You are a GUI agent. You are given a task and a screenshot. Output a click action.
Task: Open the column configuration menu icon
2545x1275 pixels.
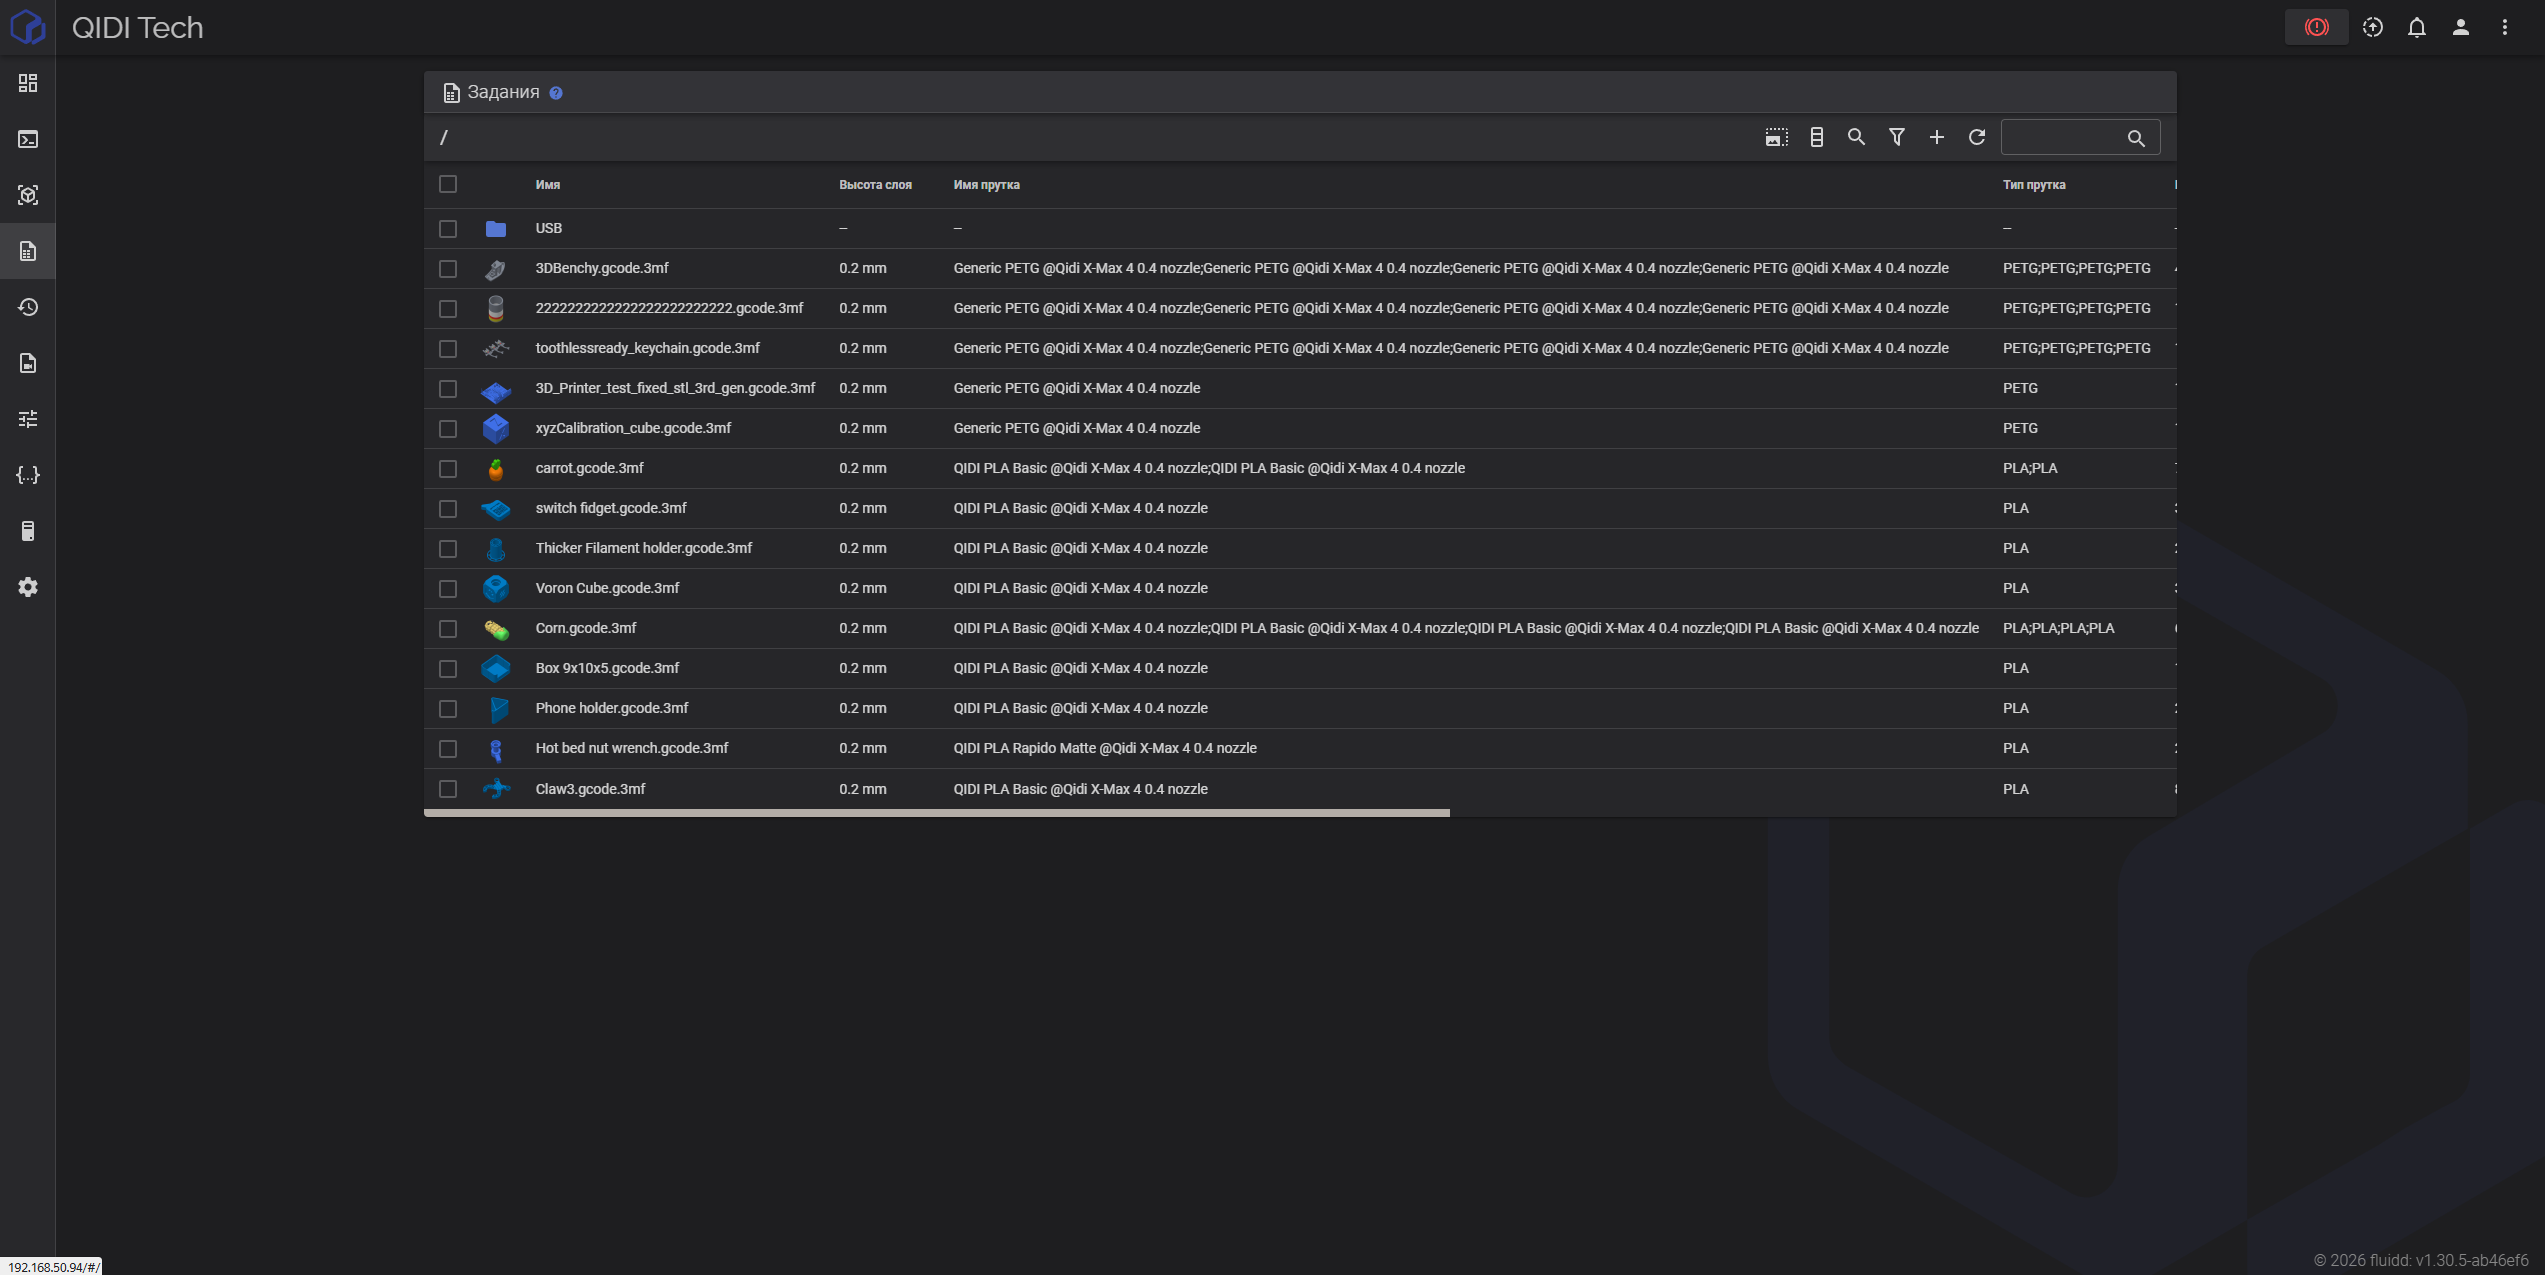pyautogui.click(x=1816, y=137)
